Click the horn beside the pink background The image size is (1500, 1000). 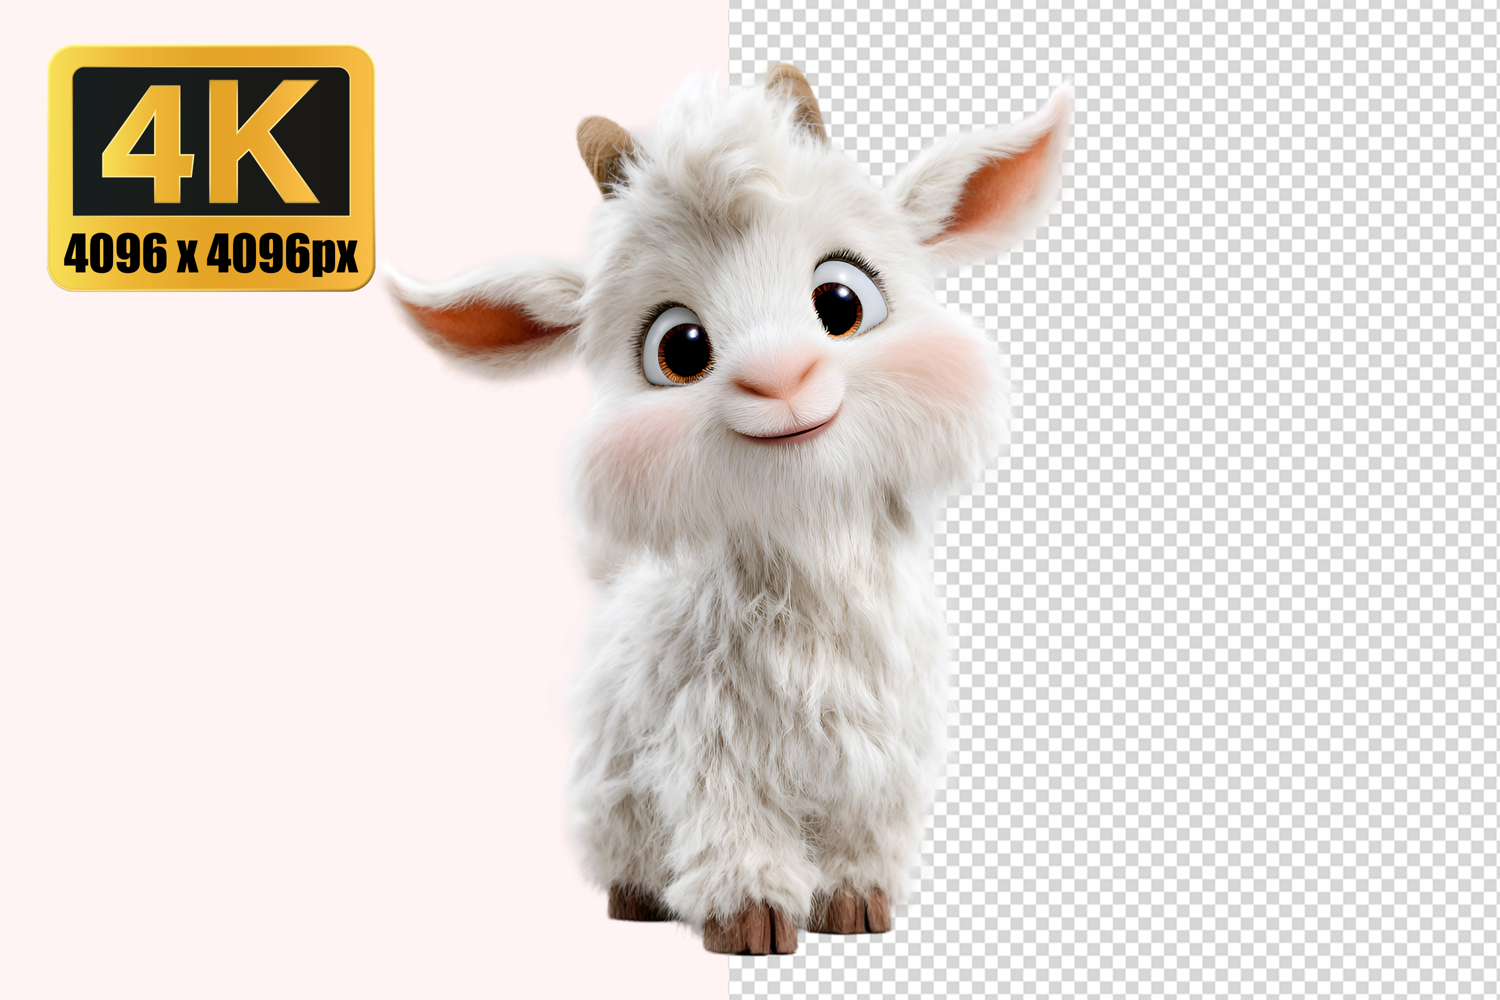[603, 150]
